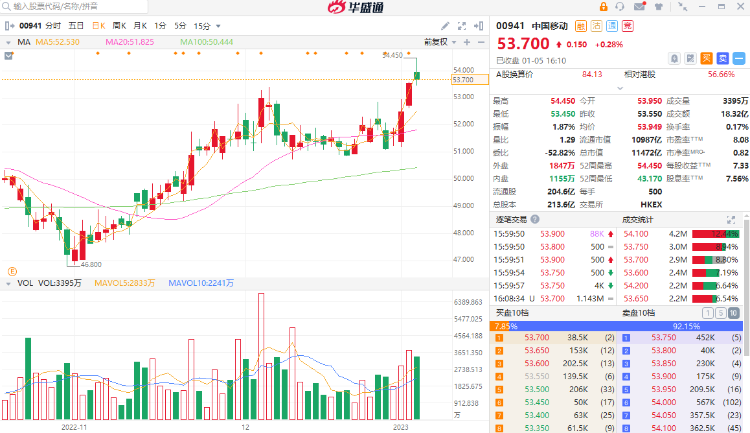Open the orange lock icon
This screenshot has height=433, width=750.
tap(604, 7)
